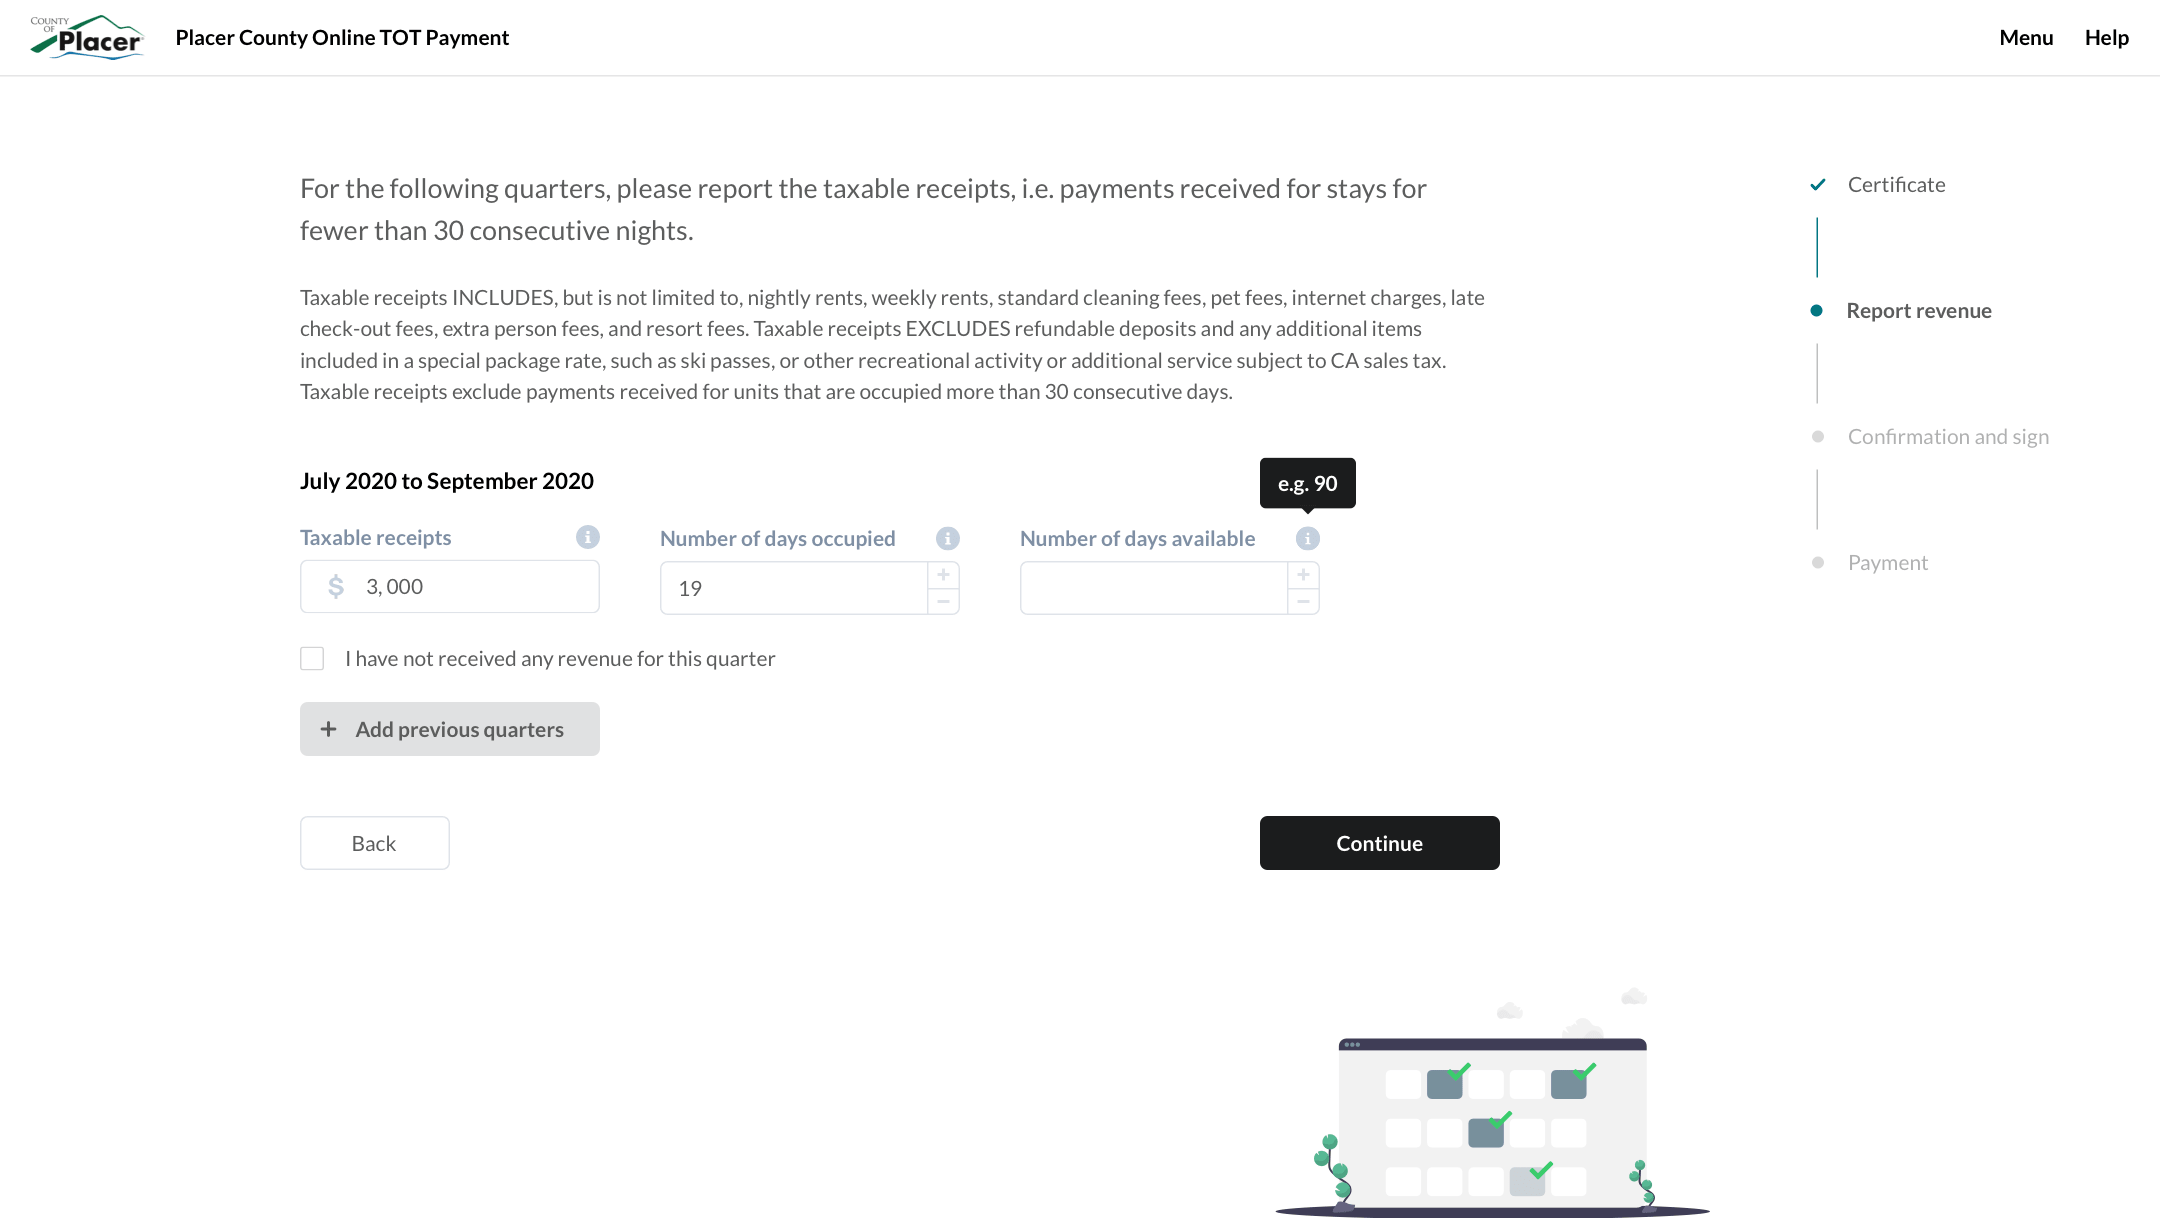Viewport: 2160px width, 1218px height.
Task: Click the Placer County logo
Action: 87,38
